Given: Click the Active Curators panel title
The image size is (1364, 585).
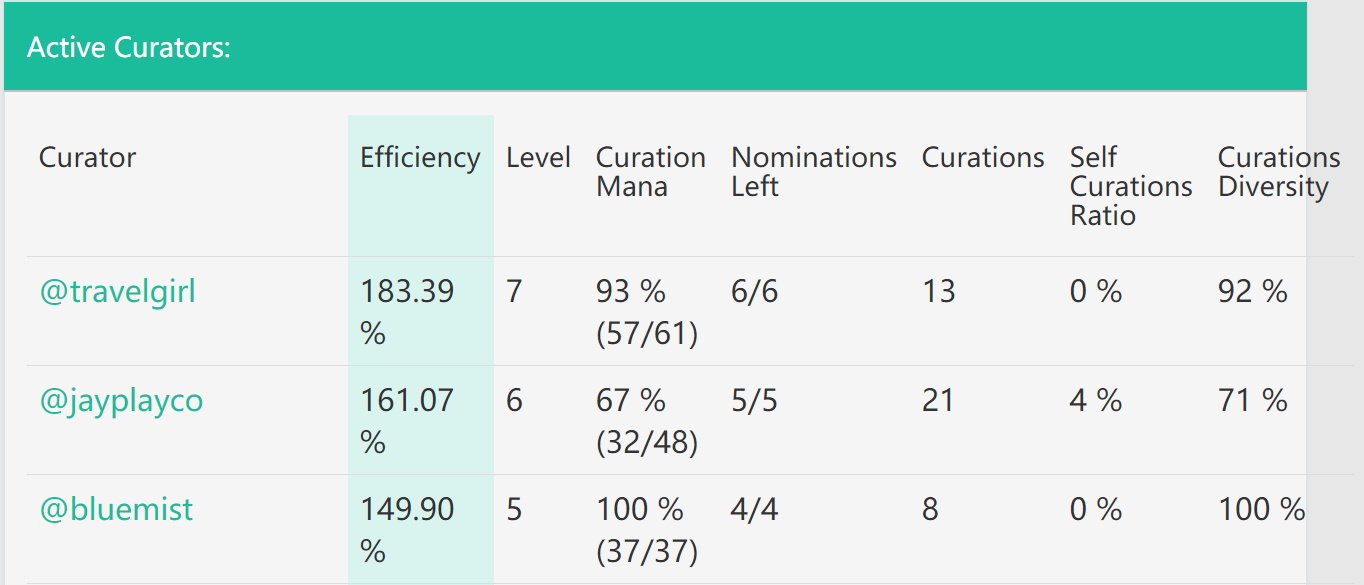Looking at the screenshot, I should click(129, 47).
